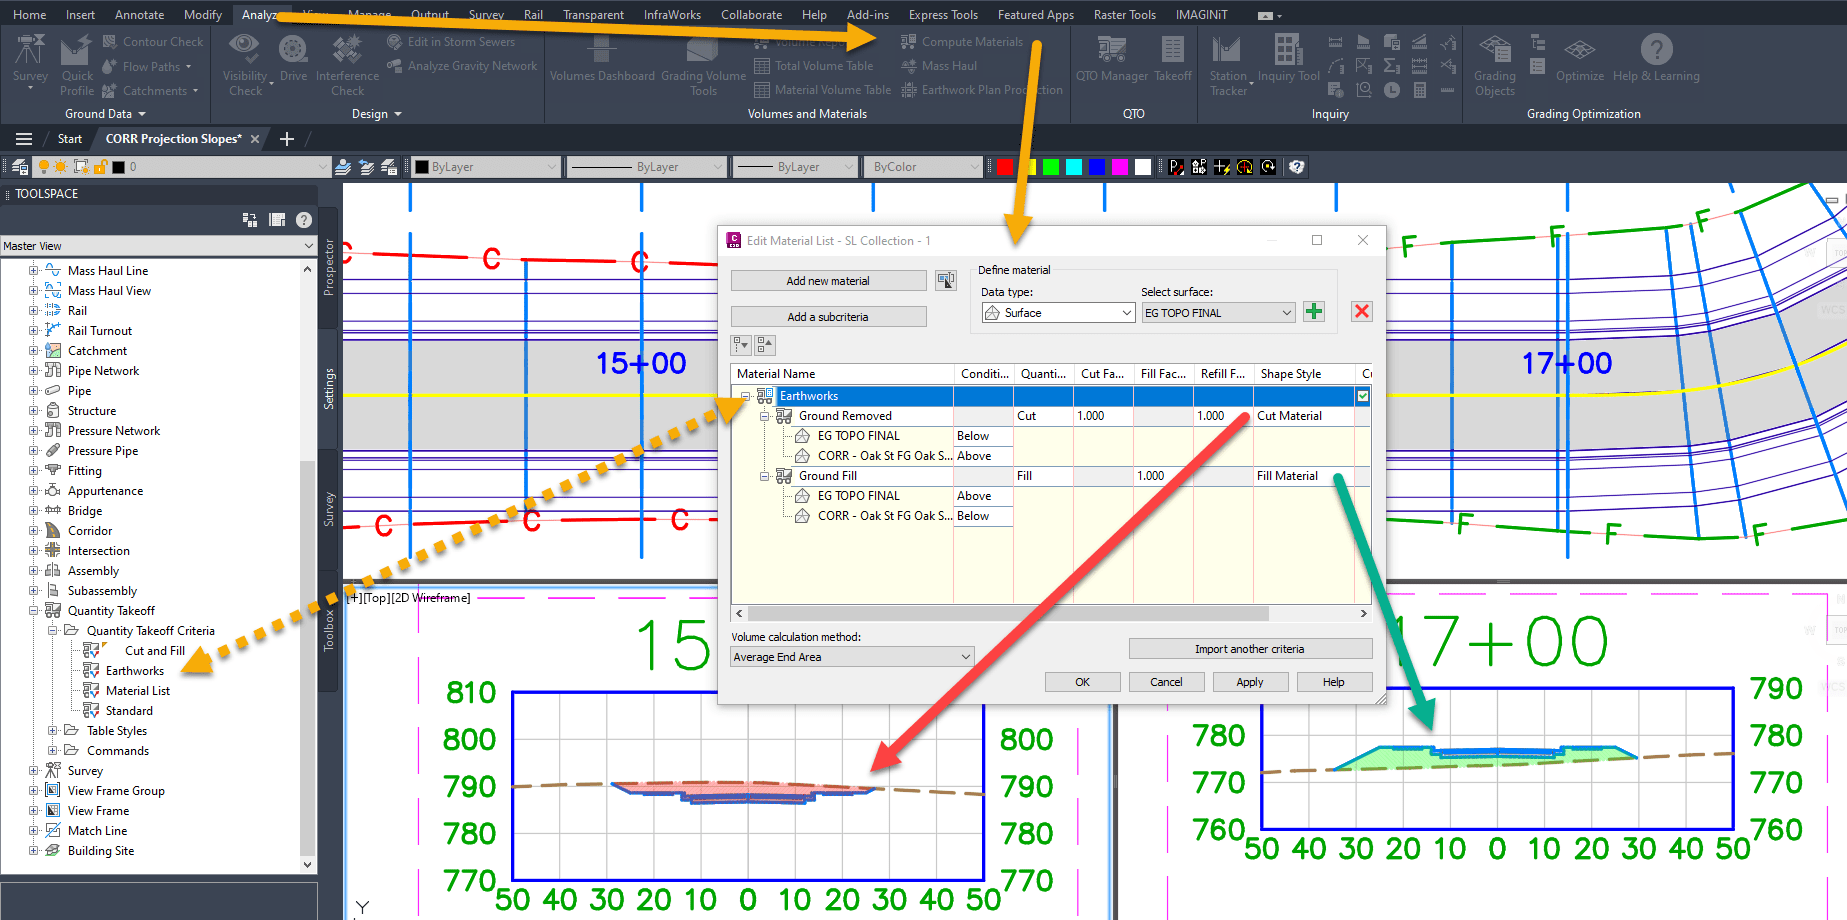1847x920 pixels.
Task: Click the Grading Volume Tools icon
Action: tap(703, 66)
